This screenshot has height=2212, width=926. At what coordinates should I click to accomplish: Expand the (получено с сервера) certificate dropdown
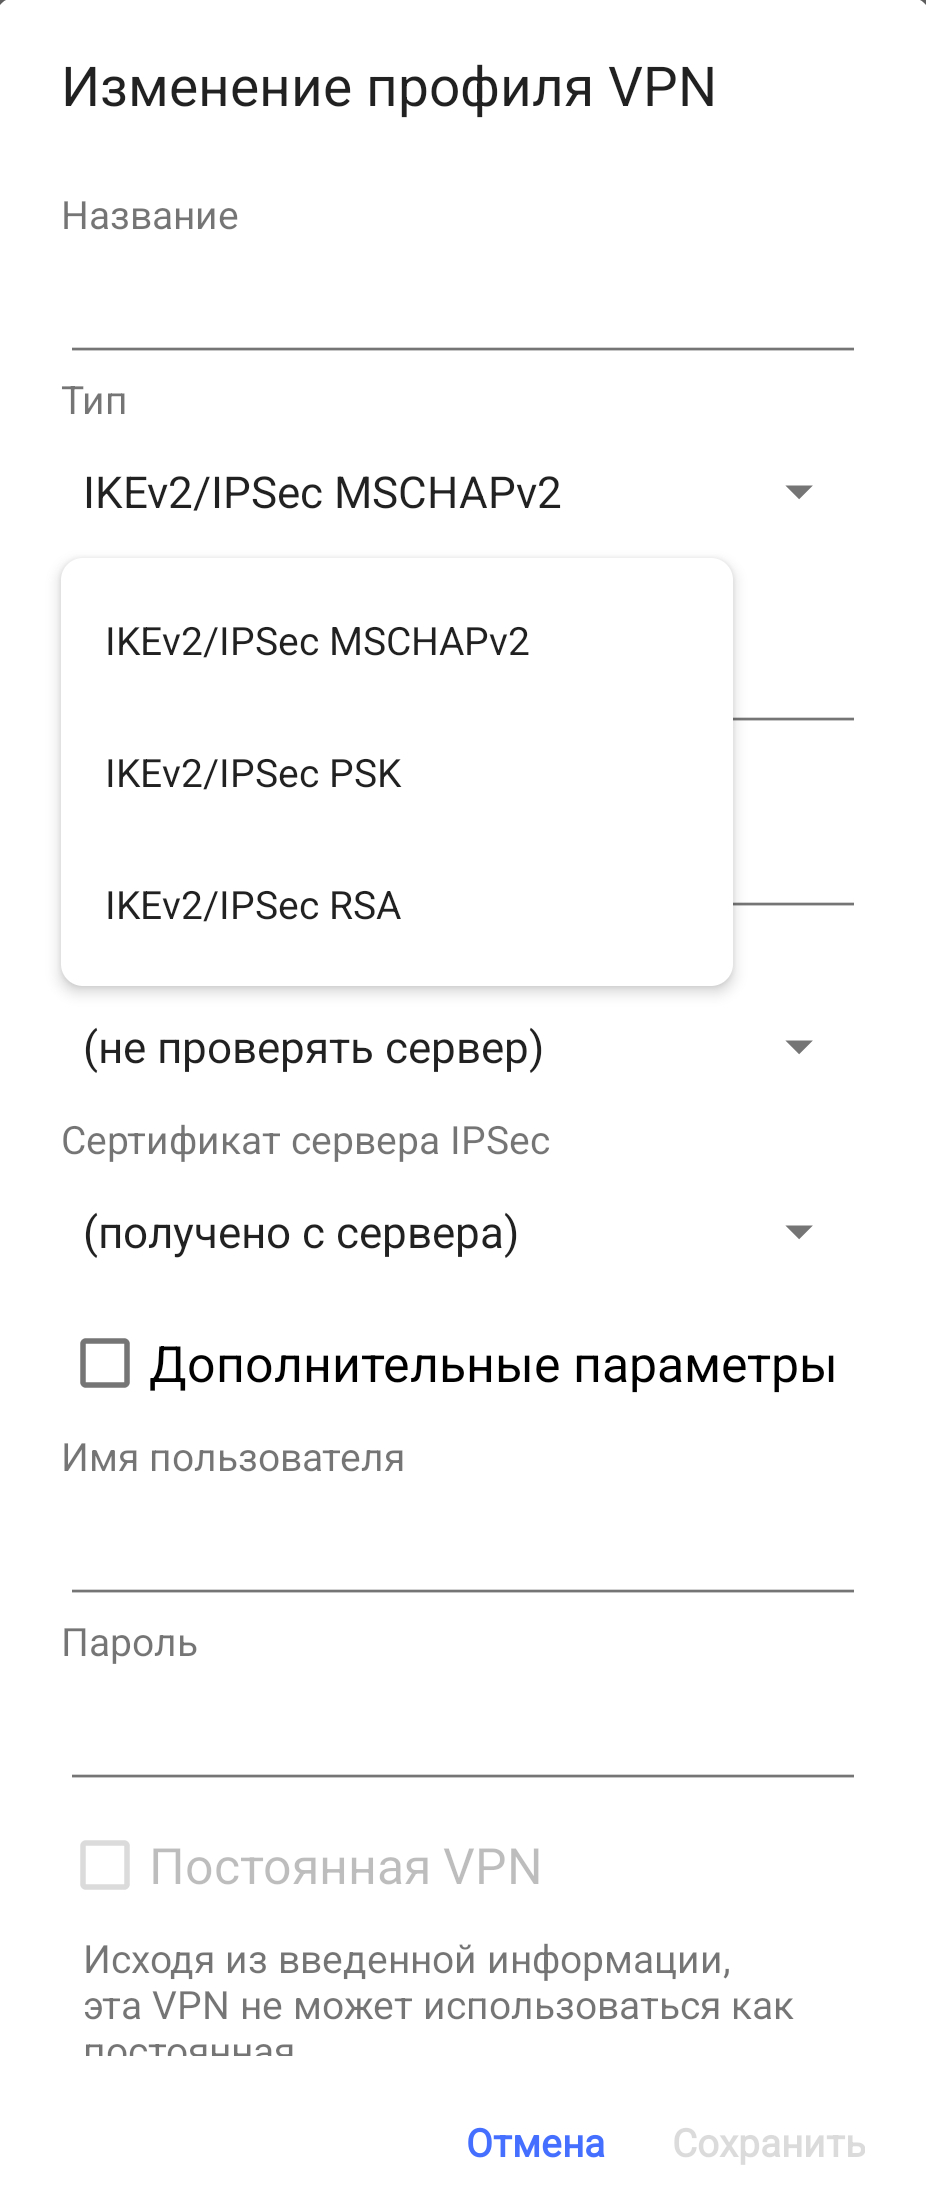[x=302, y=1233]
